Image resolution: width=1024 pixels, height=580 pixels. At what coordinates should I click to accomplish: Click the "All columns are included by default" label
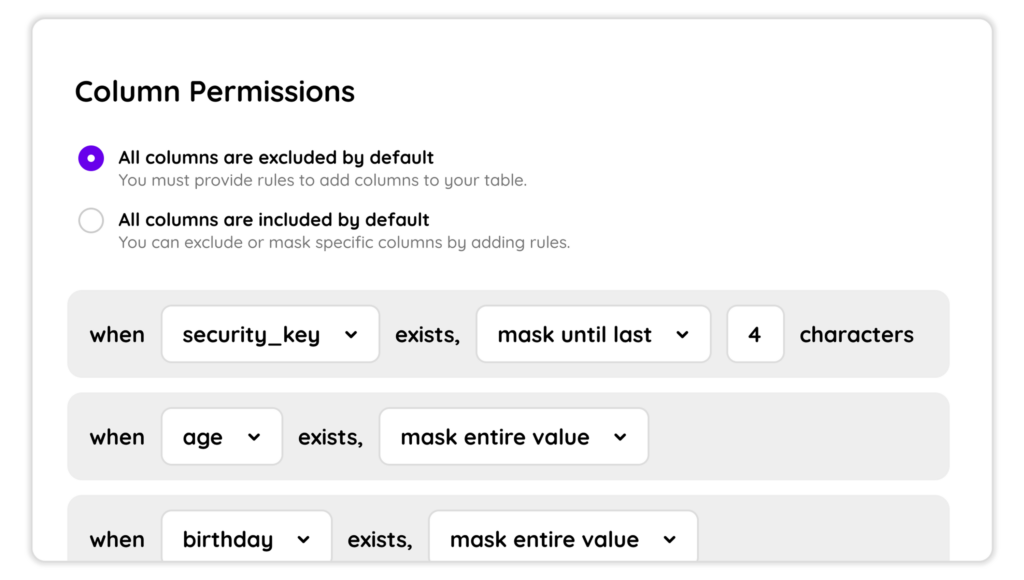(x=273, y=220)
